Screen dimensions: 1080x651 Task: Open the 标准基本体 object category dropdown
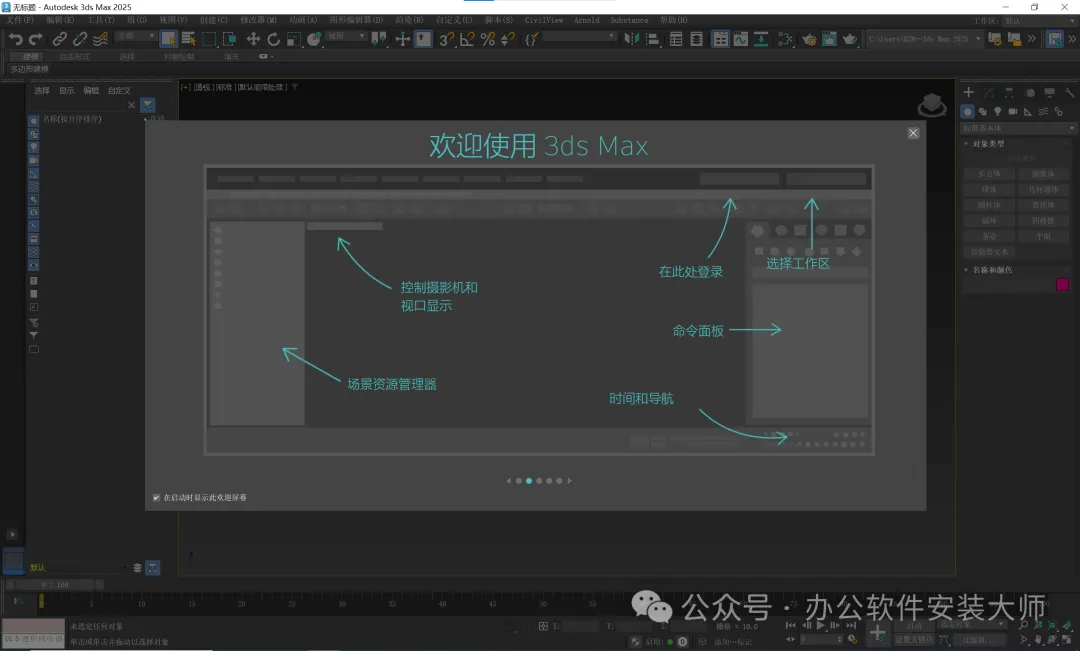(x=1018, y=128)
